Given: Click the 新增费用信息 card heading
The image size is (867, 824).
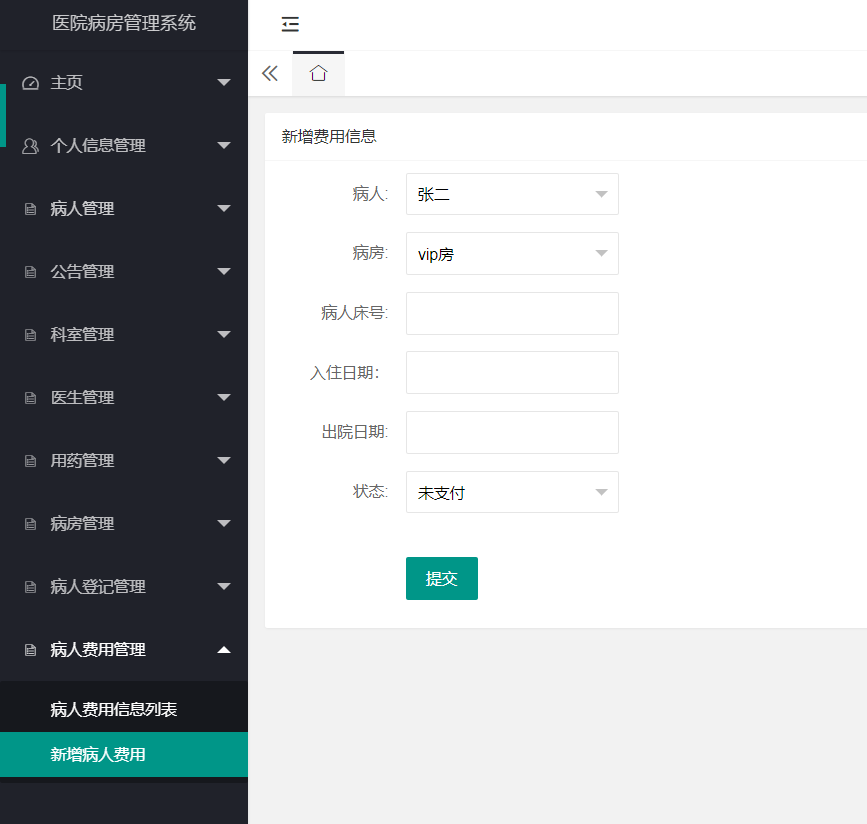Looking at the screenshot, I should (329, 137).
